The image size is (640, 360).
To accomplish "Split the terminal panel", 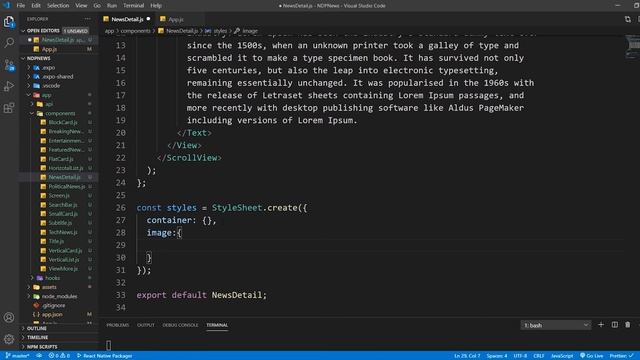I will [615, 325].
